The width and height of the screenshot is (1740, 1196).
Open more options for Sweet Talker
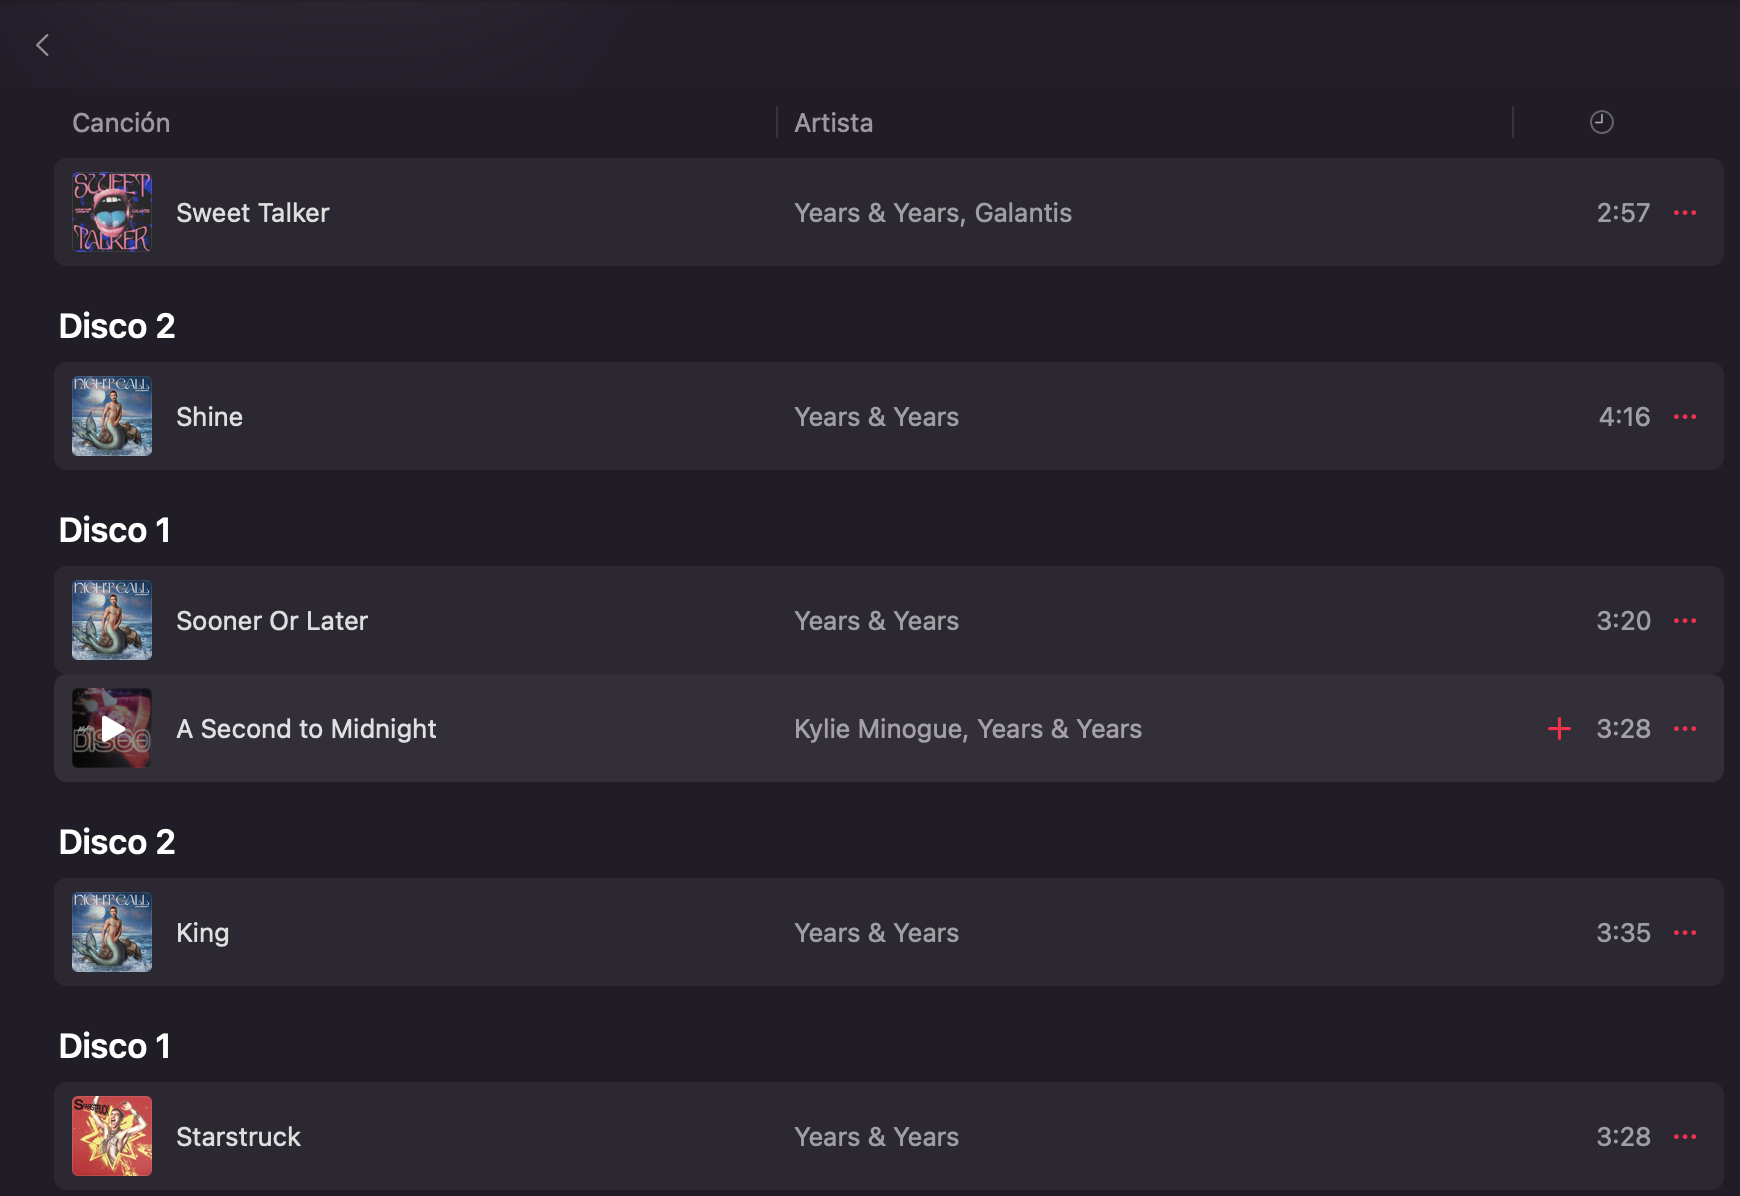(x=1685, y=213)
